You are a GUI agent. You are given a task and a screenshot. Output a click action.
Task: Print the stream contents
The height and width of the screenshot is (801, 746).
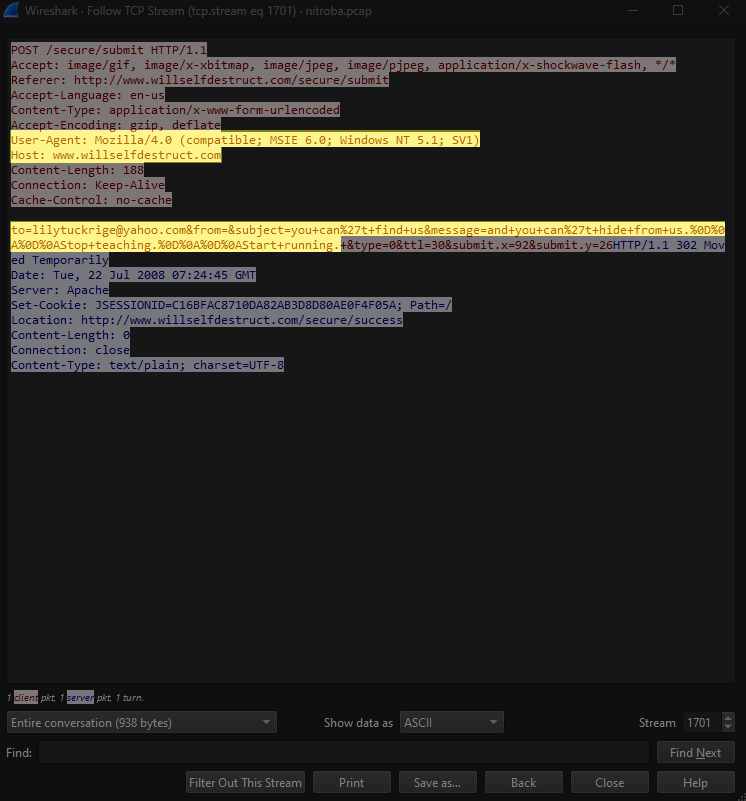tap(351, 782)
